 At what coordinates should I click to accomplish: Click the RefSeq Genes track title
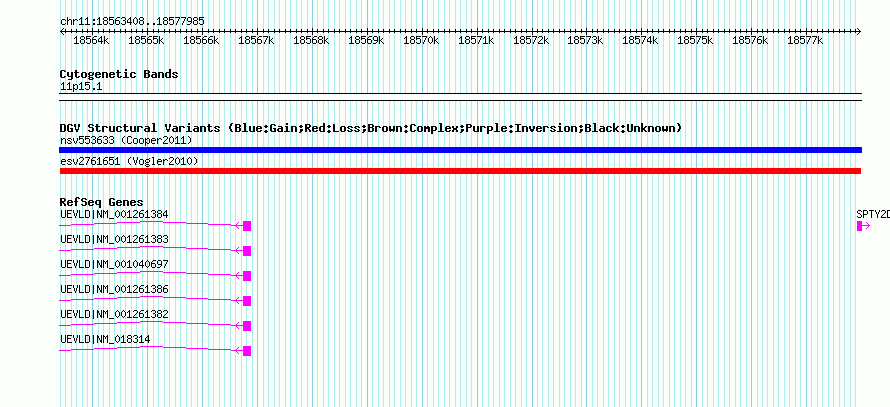click(102, 202)
